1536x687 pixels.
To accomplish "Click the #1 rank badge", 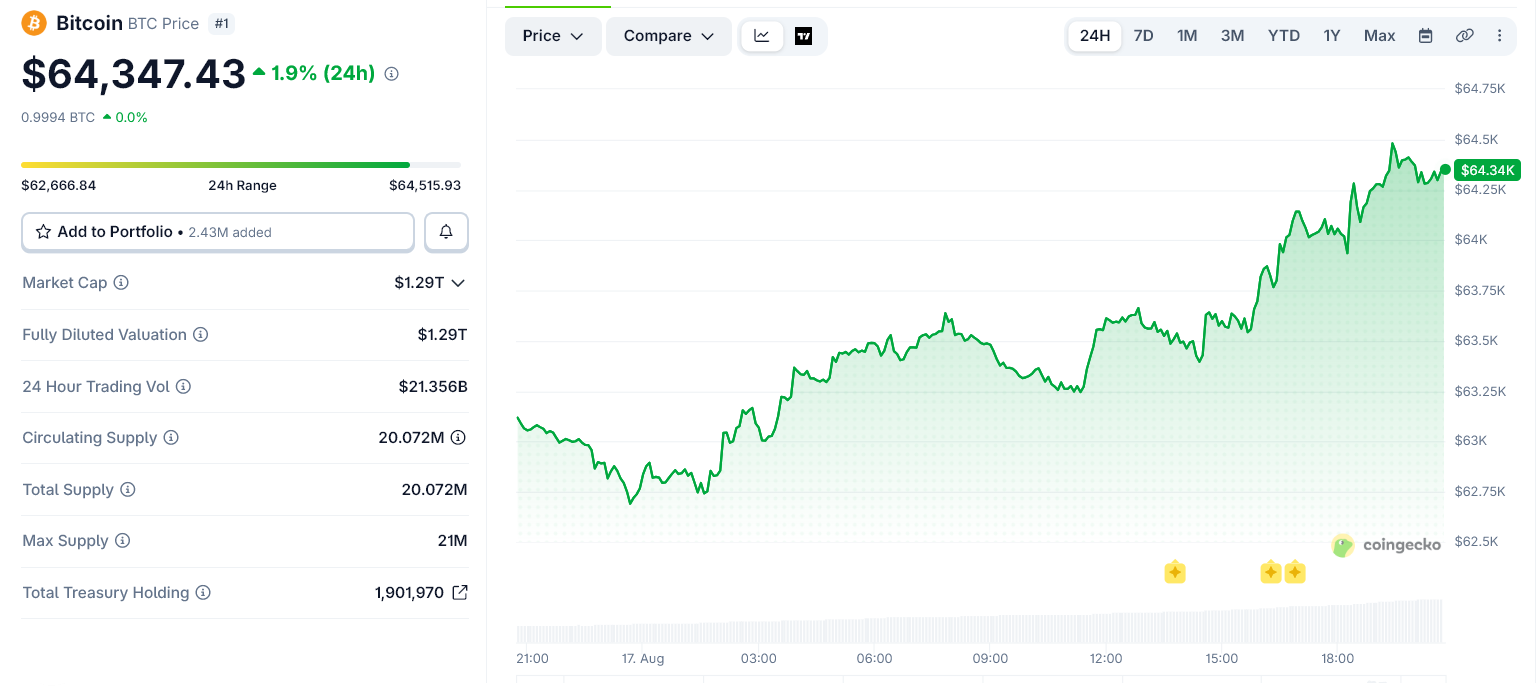I will coord(220,23).
